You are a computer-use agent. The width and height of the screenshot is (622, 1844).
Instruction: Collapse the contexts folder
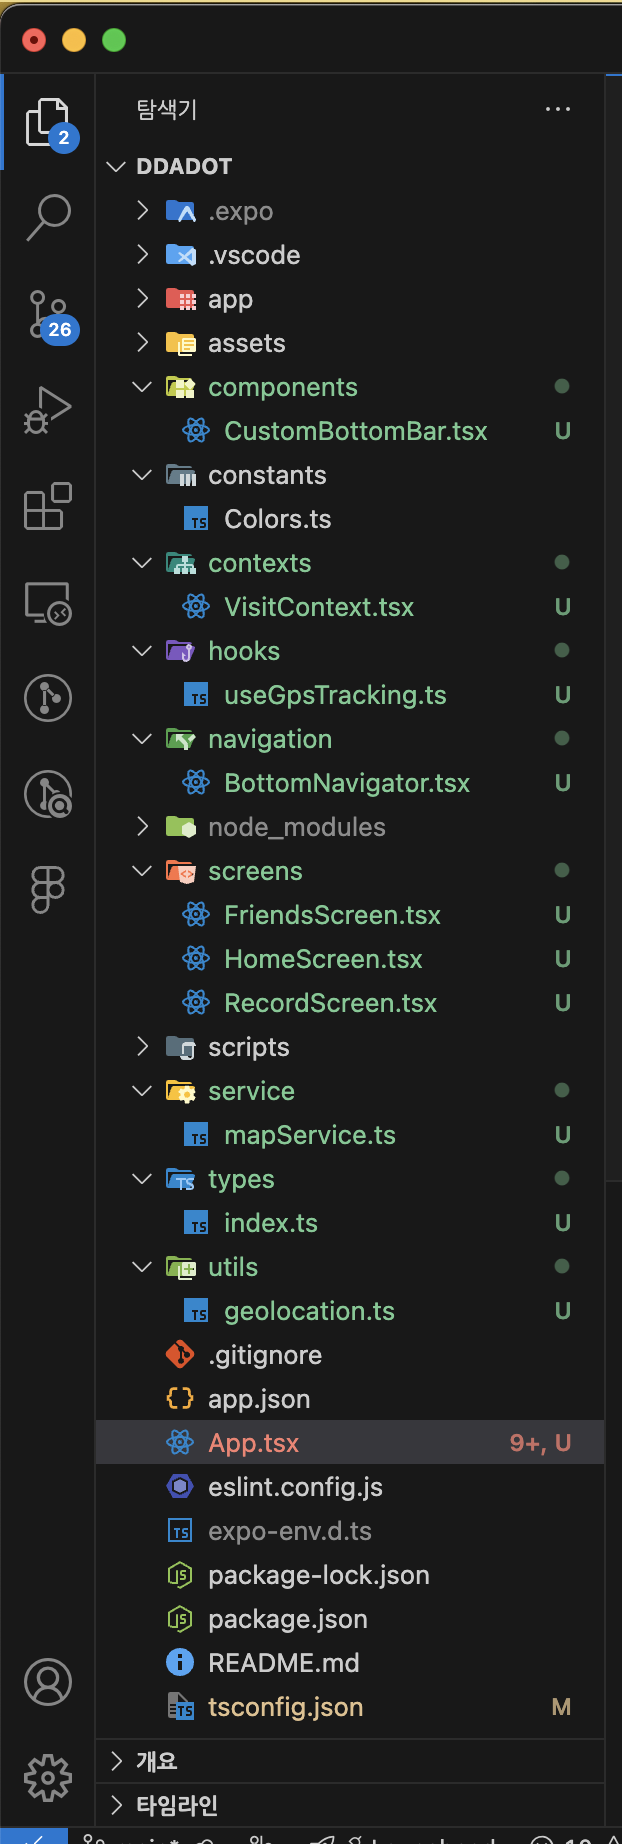pyautogui.click(x=142, y=562)
